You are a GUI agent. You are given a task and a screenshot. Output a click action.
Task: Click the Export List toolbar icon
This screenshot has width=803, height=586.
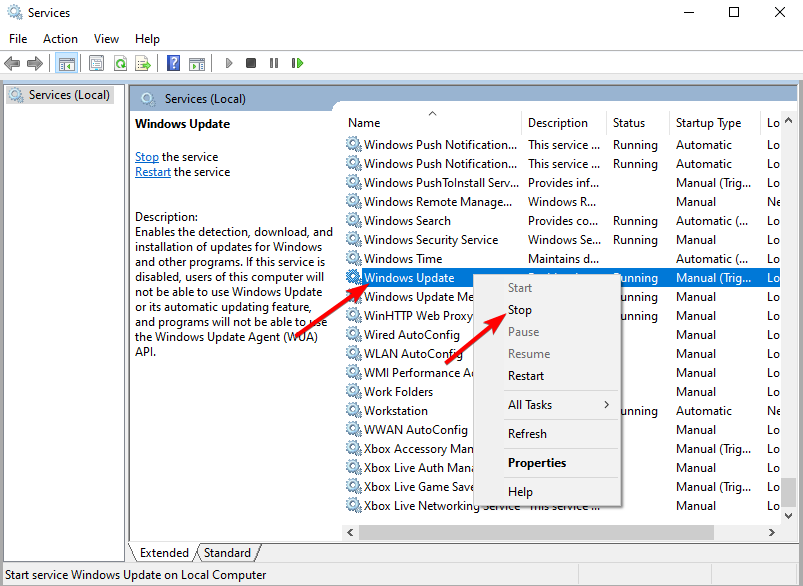[143, 64]
